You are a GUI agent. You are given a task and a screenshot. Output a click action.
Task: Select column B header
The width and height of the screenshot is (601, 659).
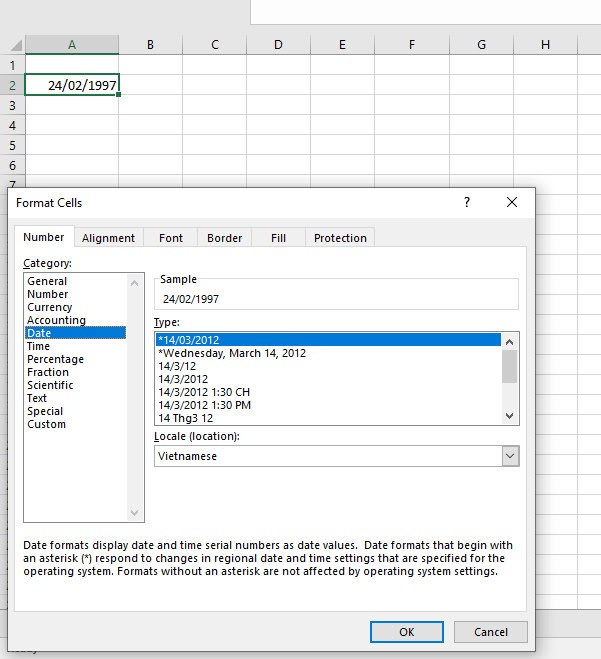pos(150,45)
